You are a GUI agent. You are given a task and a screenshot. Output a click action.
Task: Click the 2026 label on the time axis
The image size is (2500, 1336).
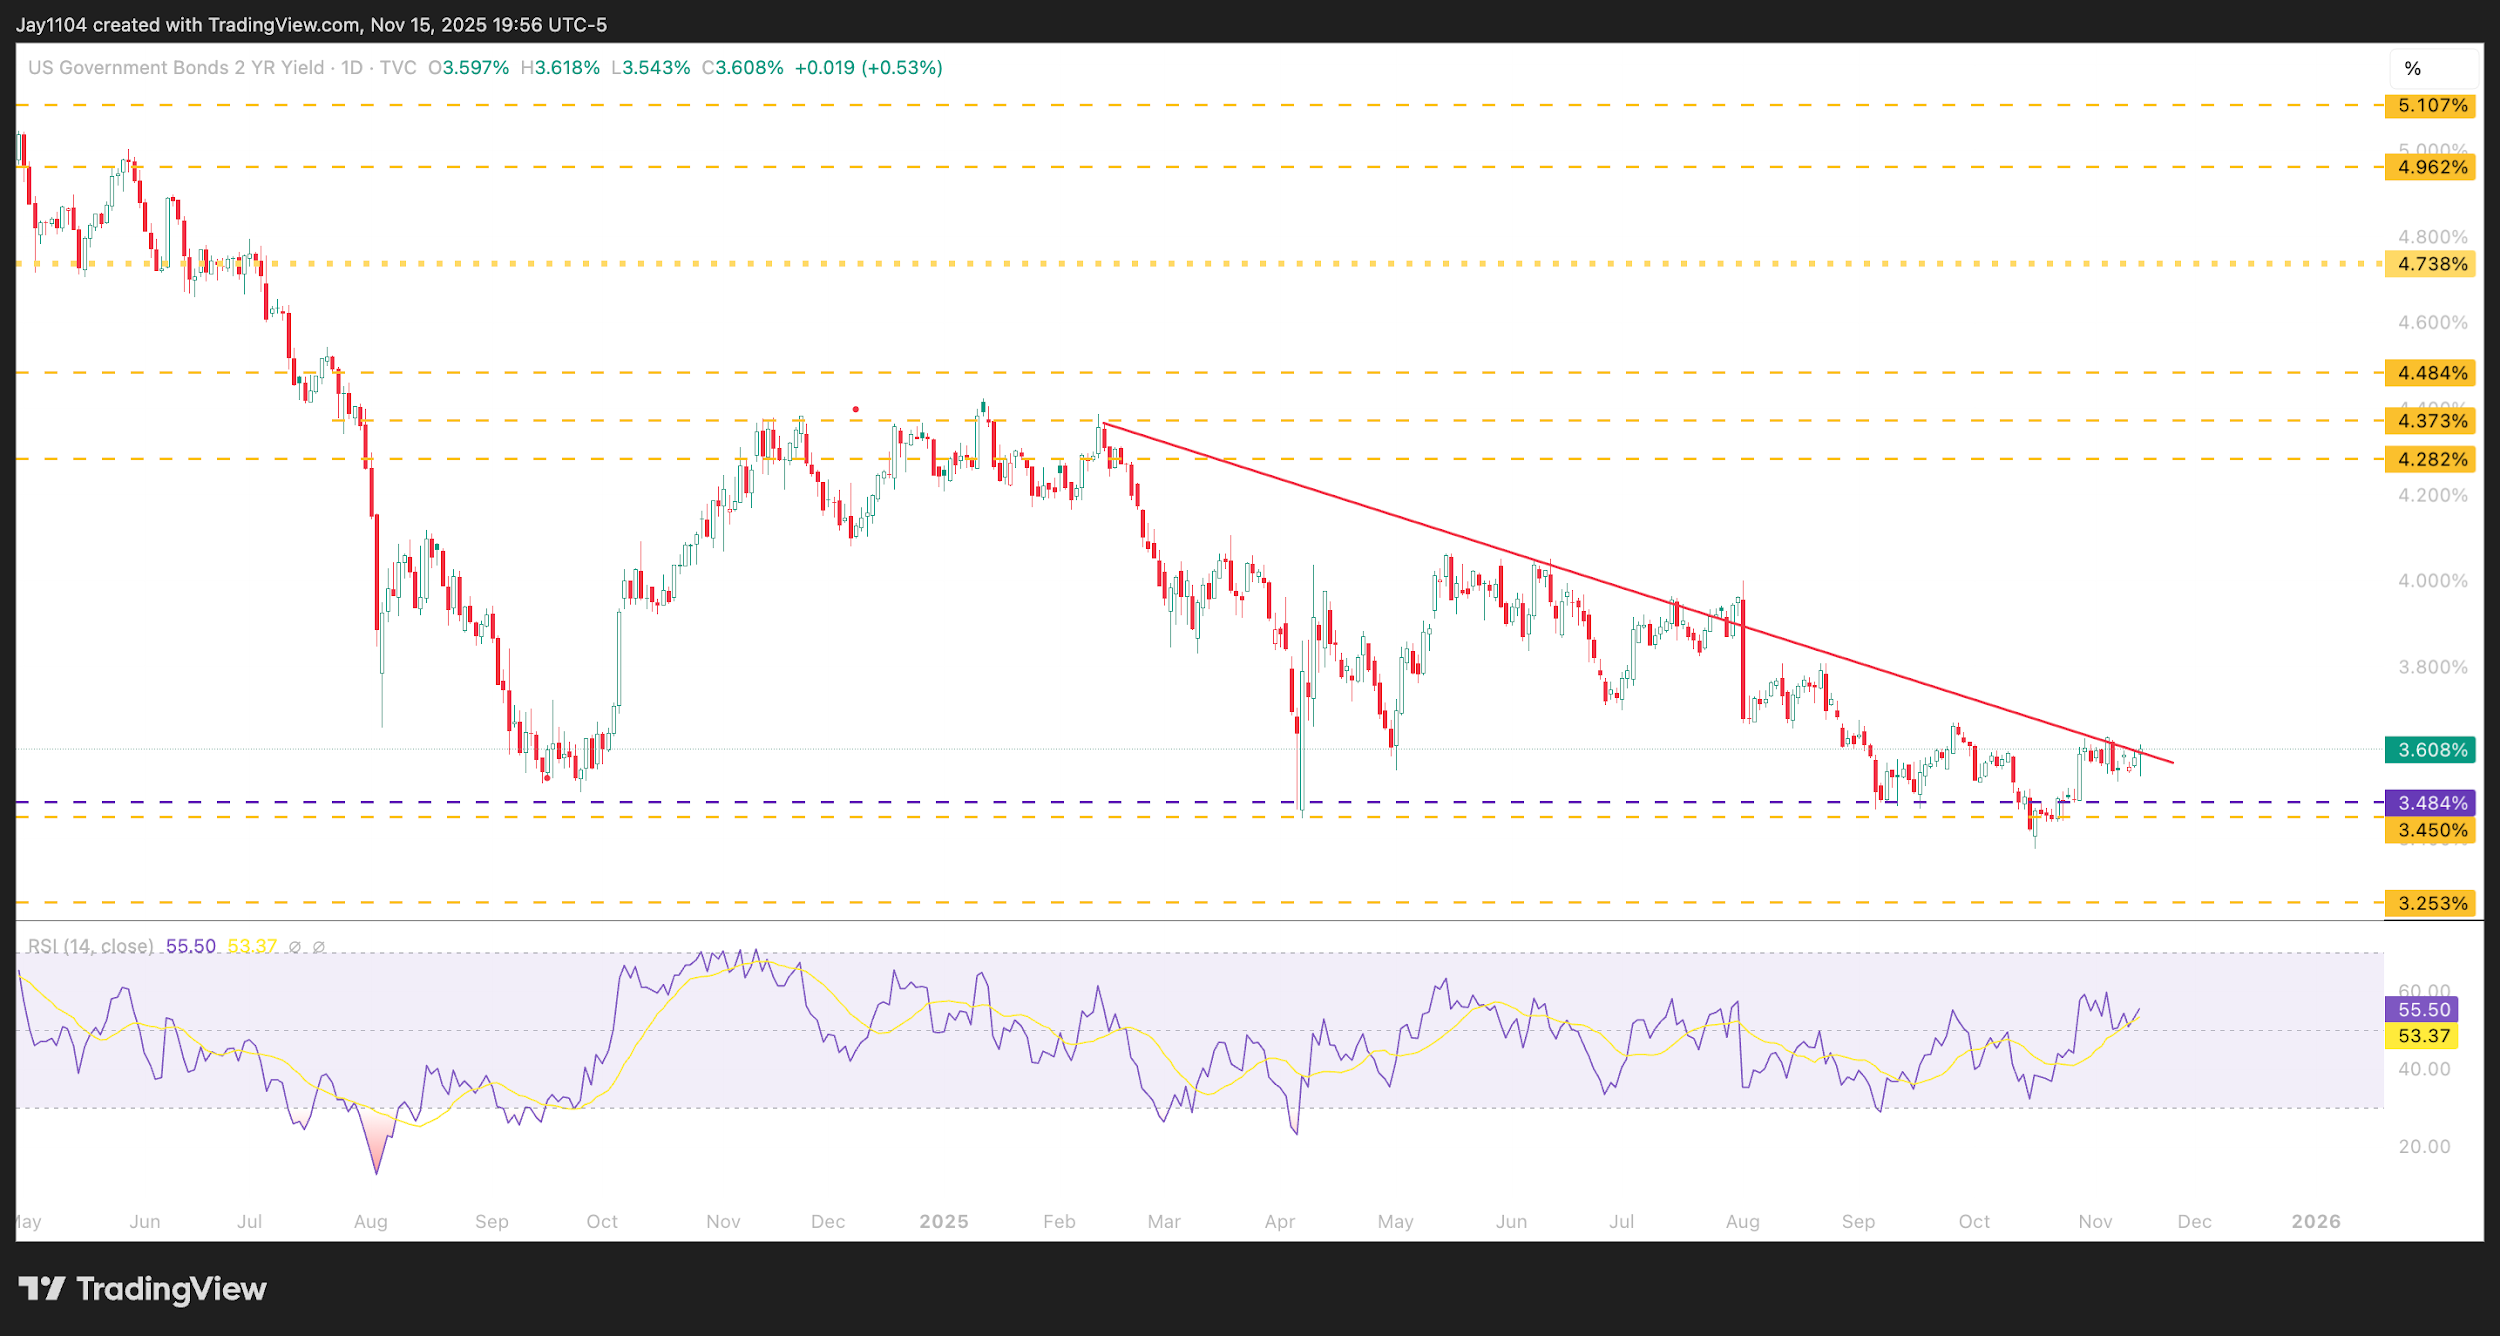pyautogui.click(x=2315, y=1221)
